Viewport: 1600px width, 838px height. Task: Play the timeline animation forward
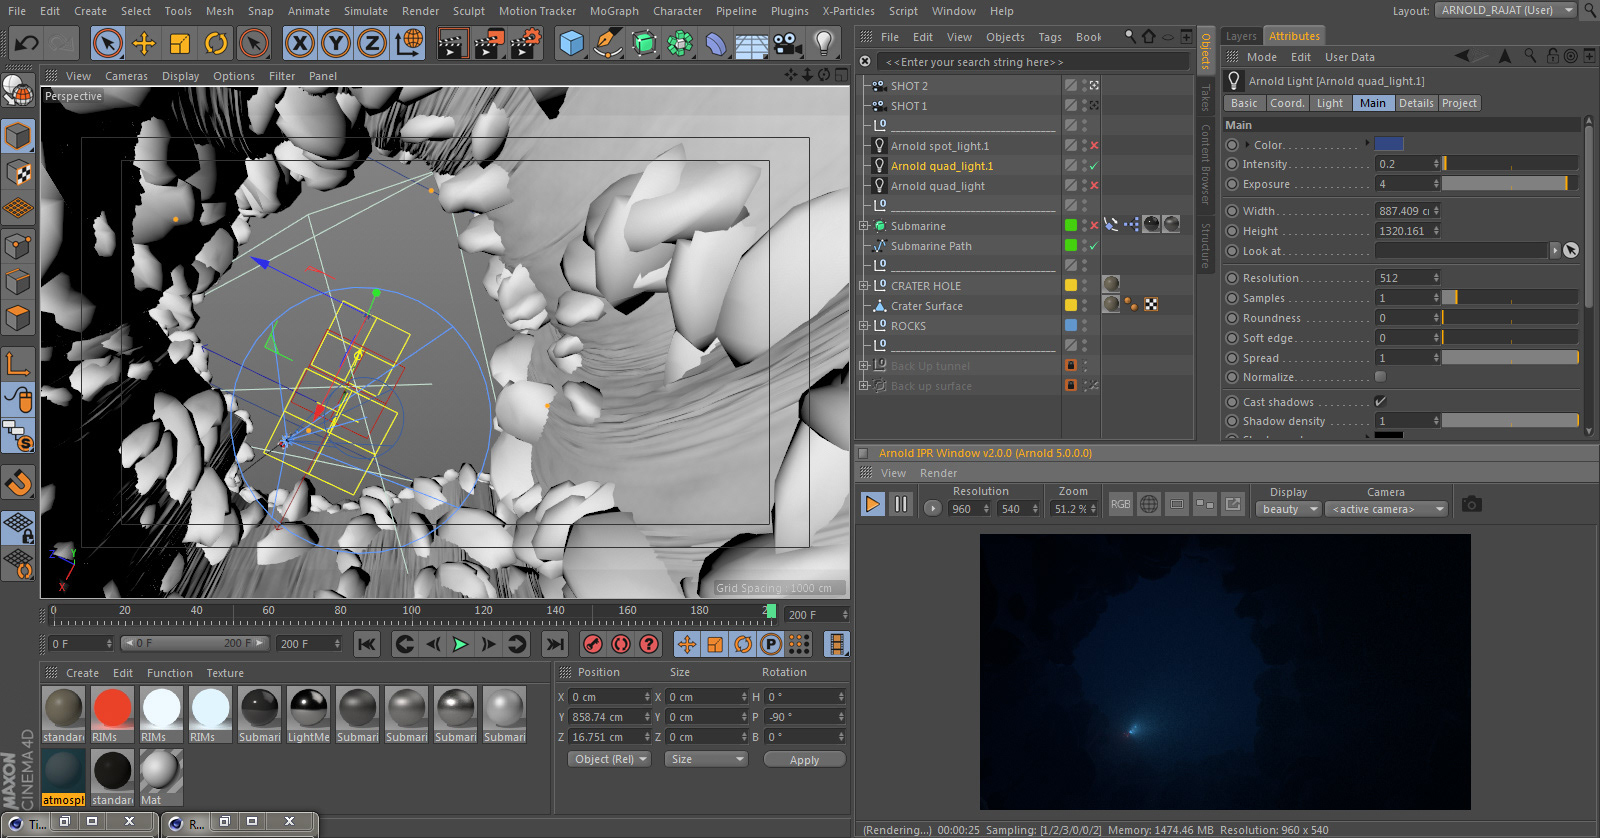pos(460,644)
